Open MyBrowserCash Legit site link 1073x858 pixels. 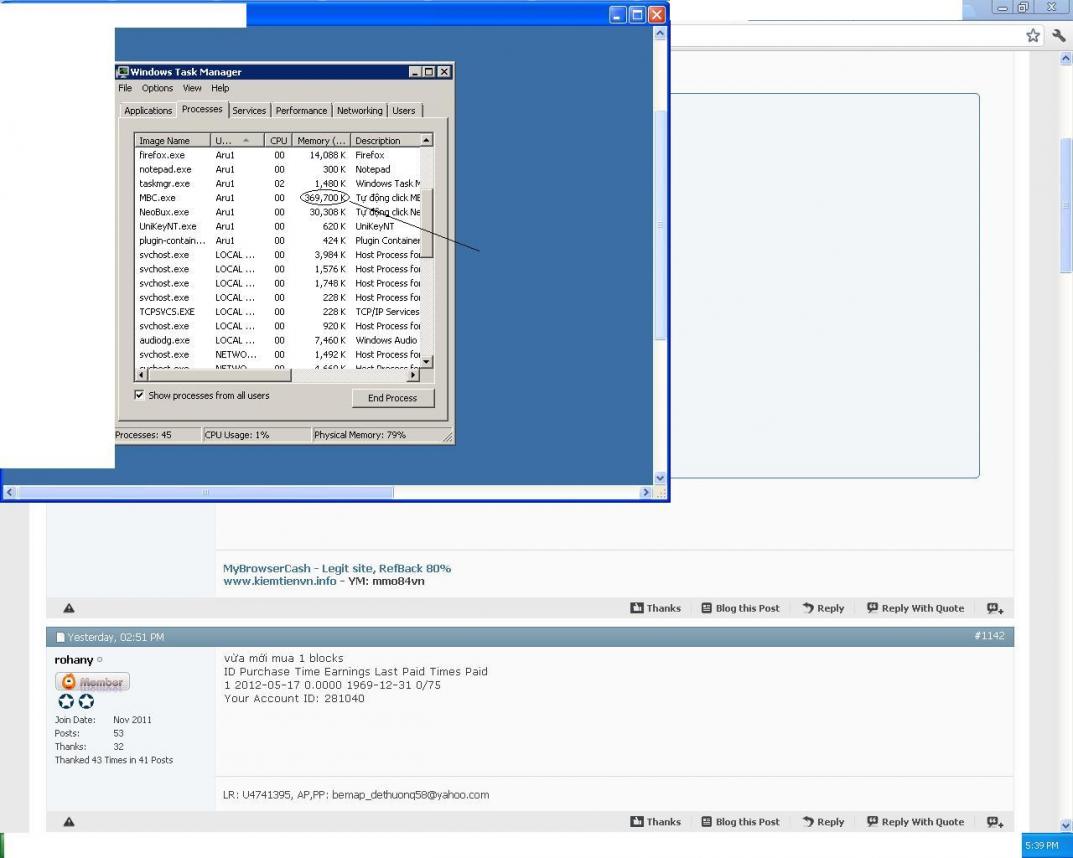[337, 569]
